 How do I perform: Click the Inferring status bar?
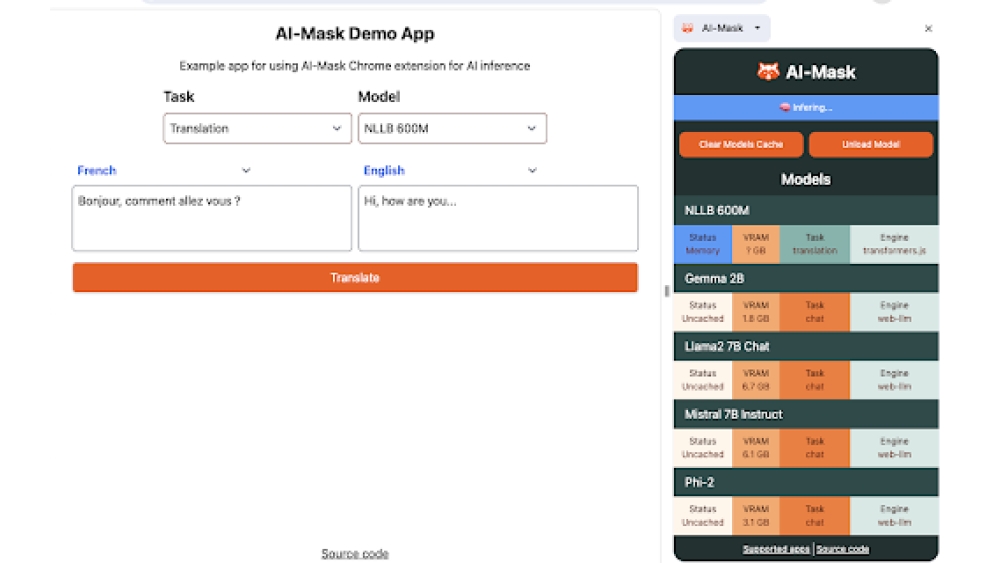(806, 108)
